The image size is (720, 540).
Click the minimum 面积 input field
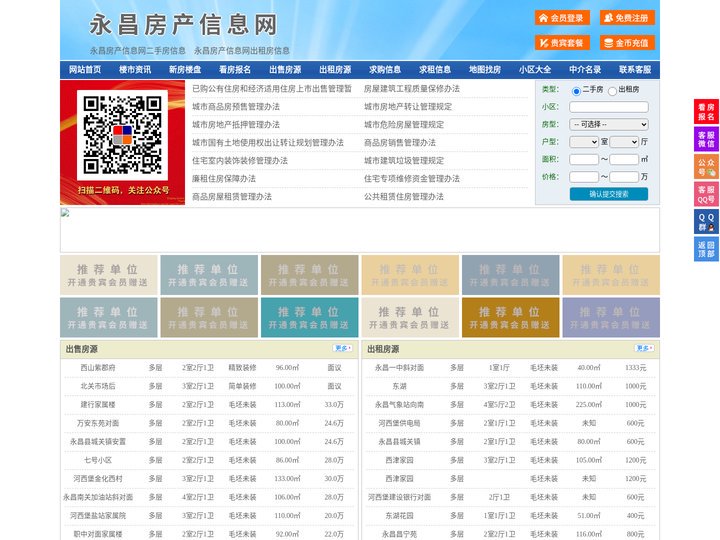click(584, 159)
